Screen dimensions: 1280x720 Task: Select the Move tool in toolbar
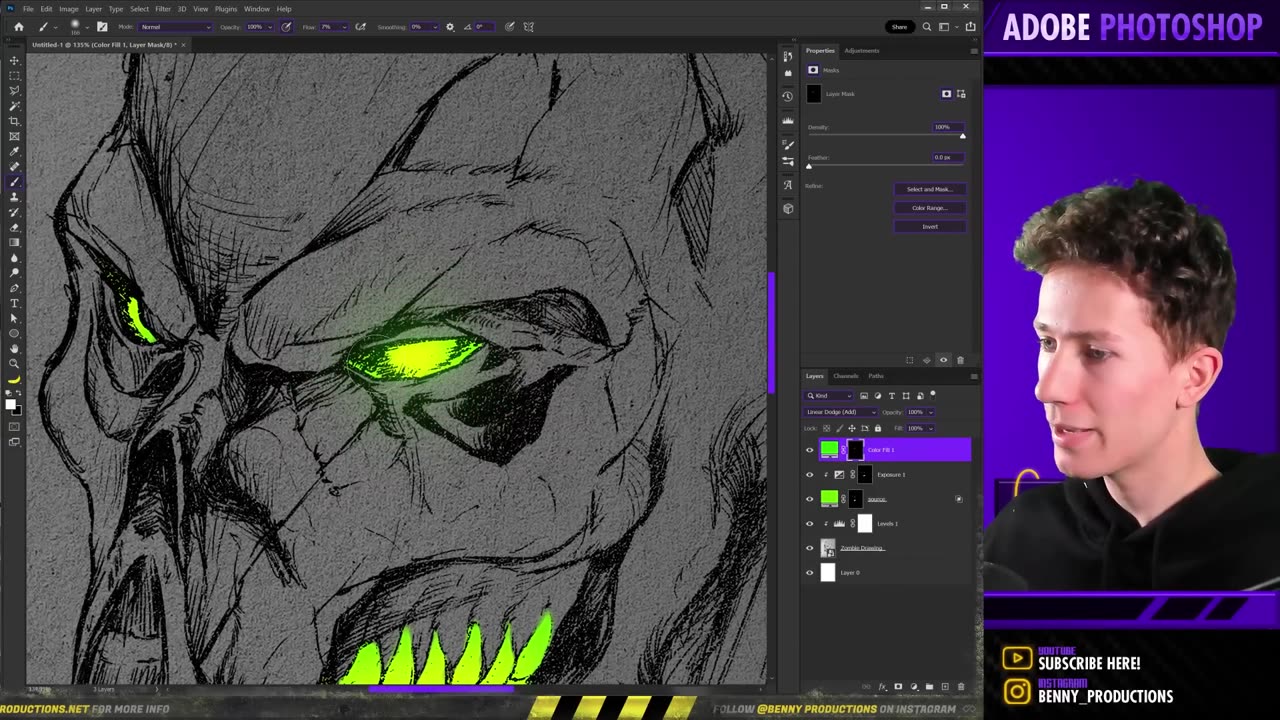pyautogui.click(x=14, y=60)
